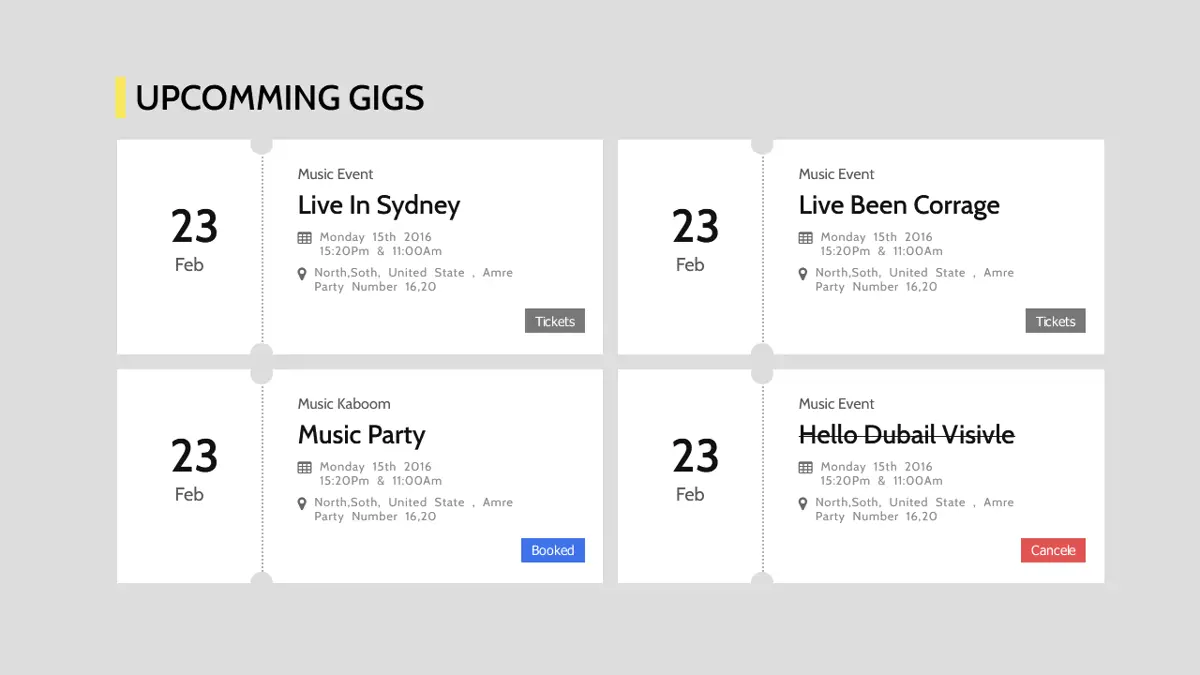This screenshot has height=675, width=1200.
Task: Click the location pin icon on Live In Sydney card
Action: click(301, 272)
